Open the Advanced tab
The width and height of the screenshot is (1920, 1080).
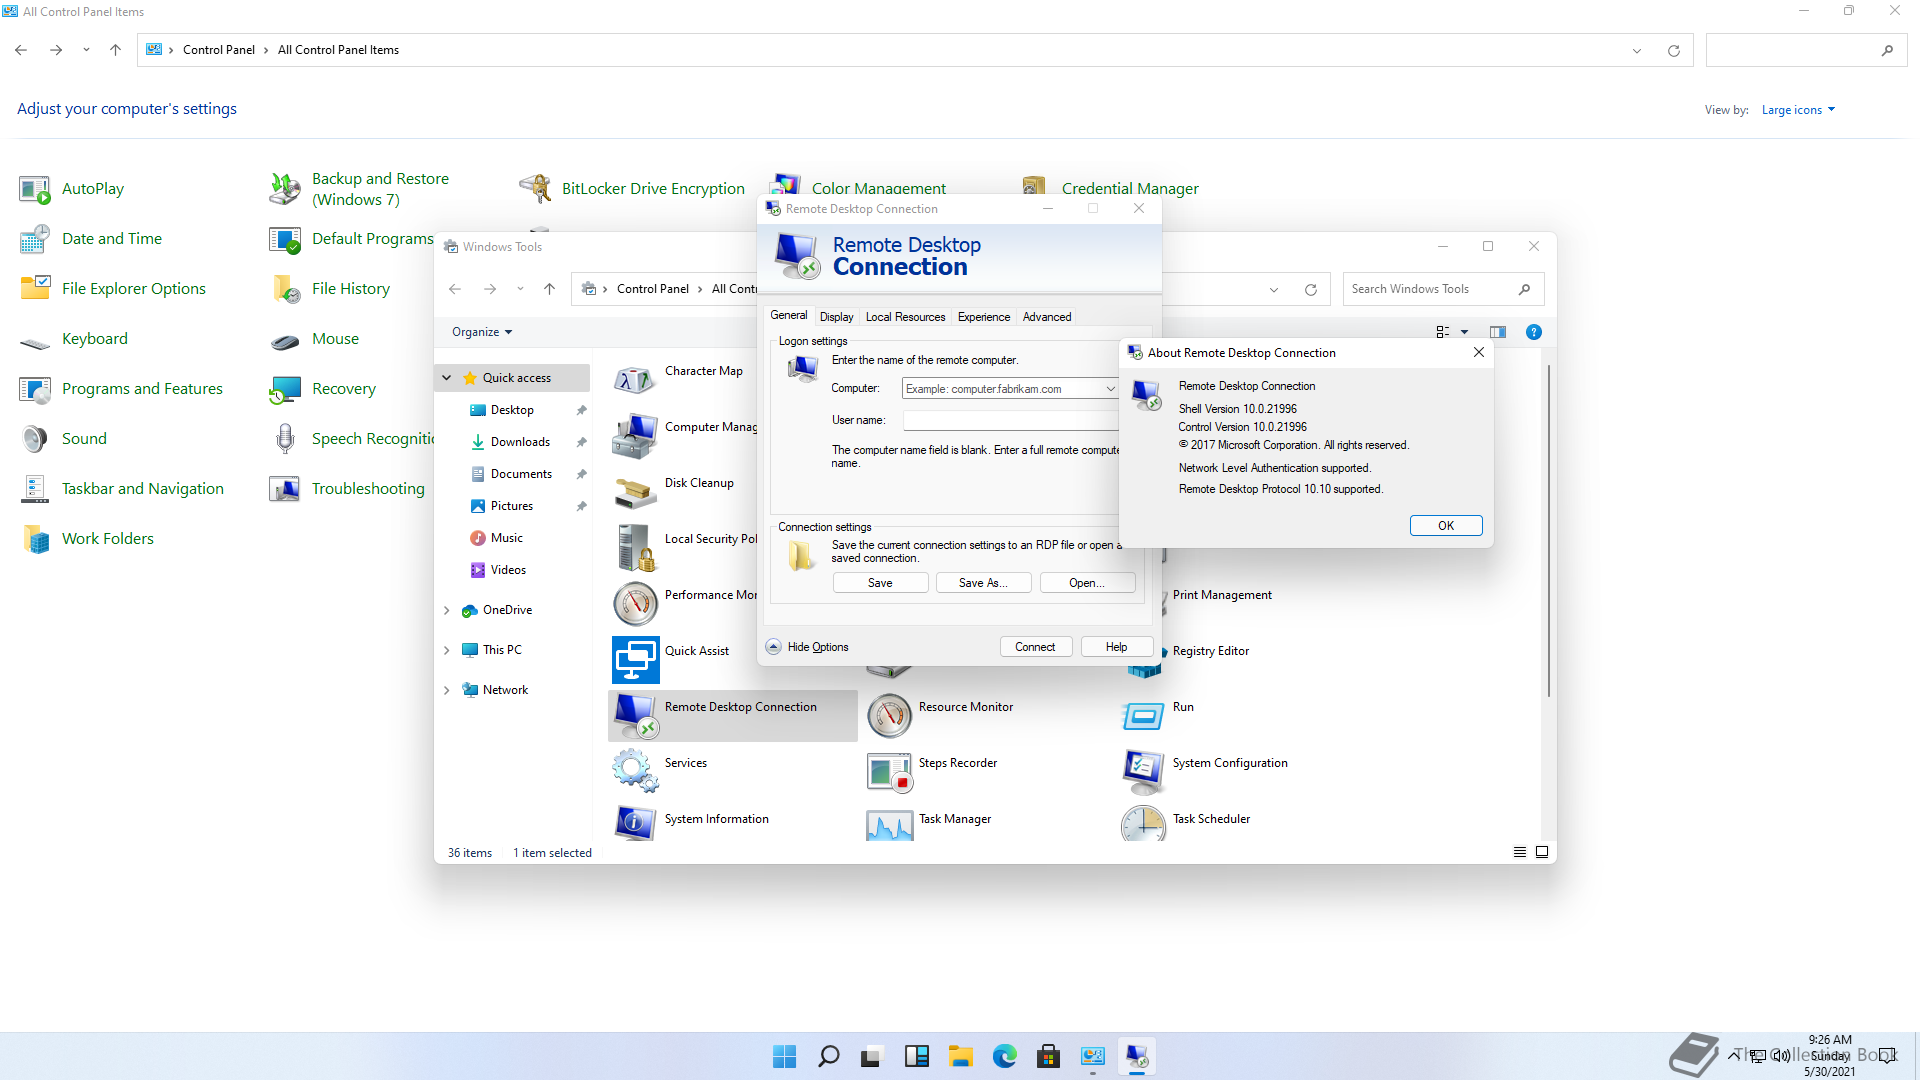[1046, 317]
